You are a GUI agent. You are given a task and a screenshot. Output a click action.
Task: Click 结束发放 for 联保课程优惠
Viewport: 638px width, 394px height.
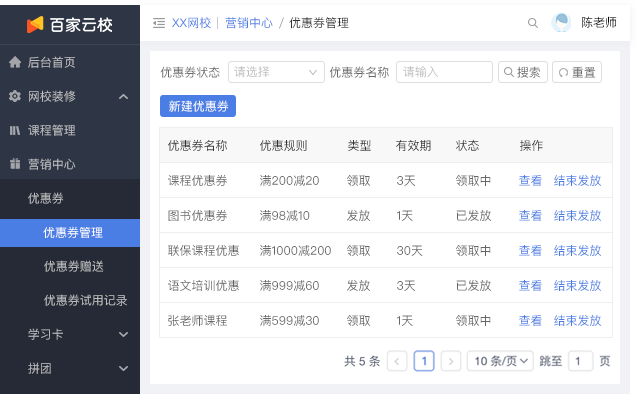(x=578, y=250)
